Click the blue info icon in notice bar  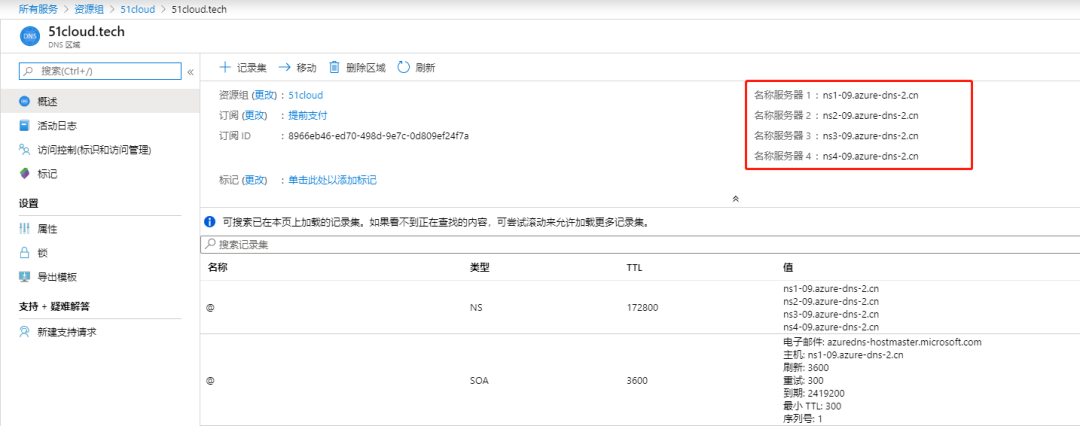(210, 222)
